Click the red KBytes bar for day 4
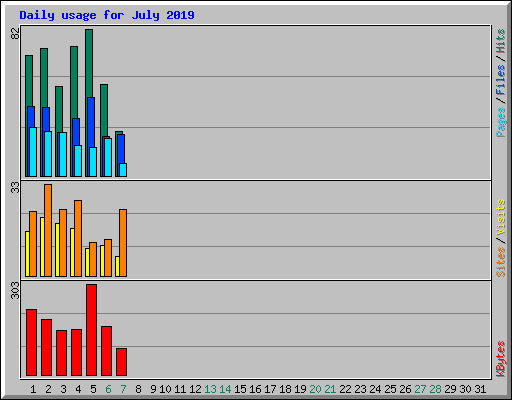 click(76, 353)
